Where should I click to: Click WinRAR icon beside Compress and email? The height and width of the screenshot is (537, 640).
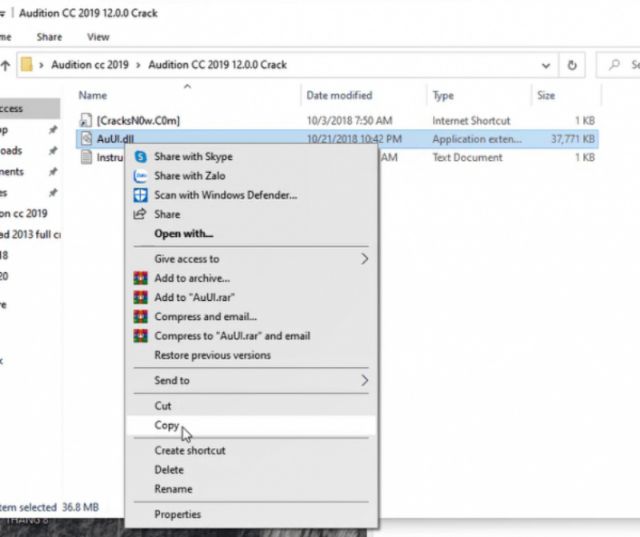point(141,317)
